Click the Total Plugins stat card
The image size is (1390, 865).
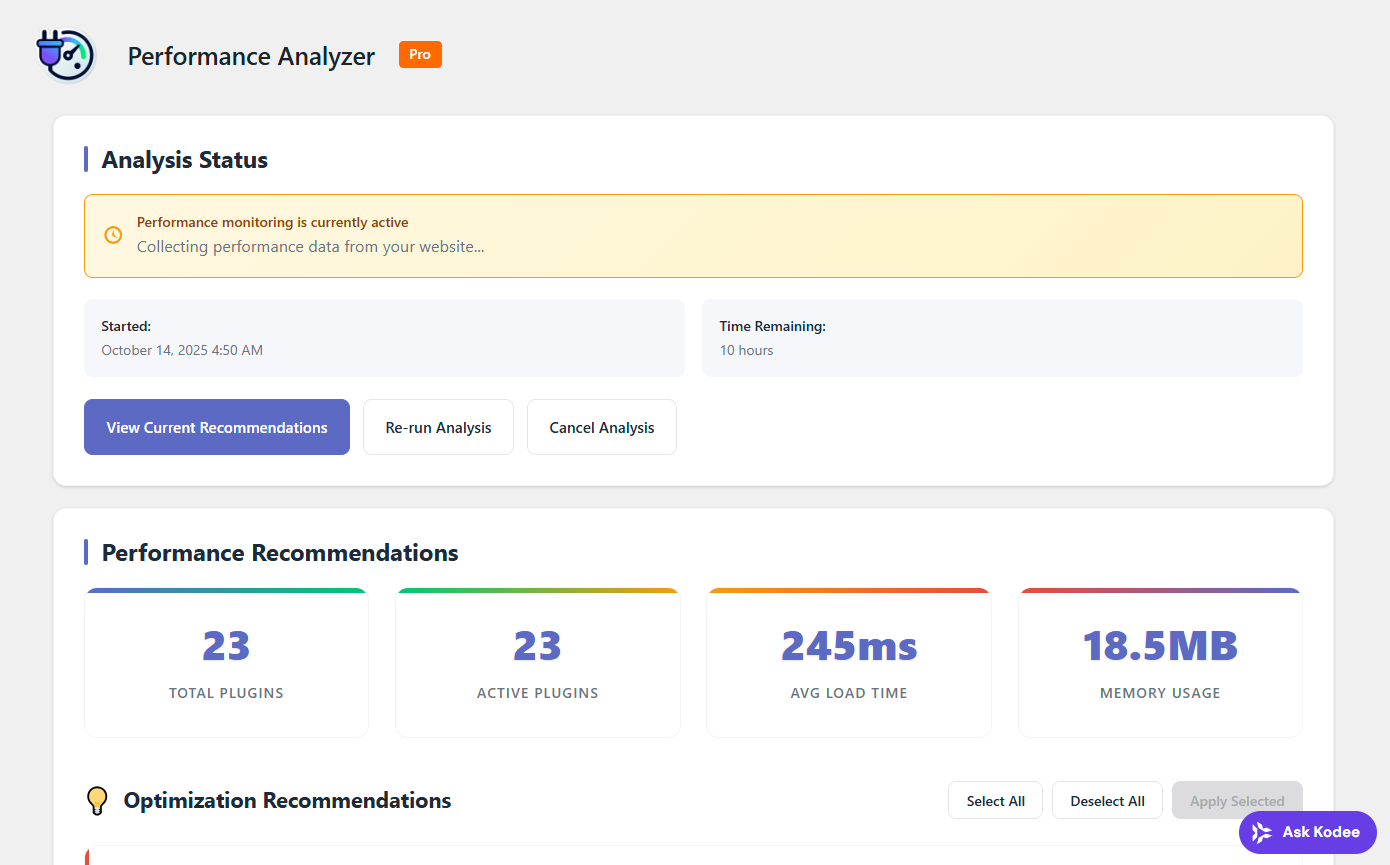226,663
